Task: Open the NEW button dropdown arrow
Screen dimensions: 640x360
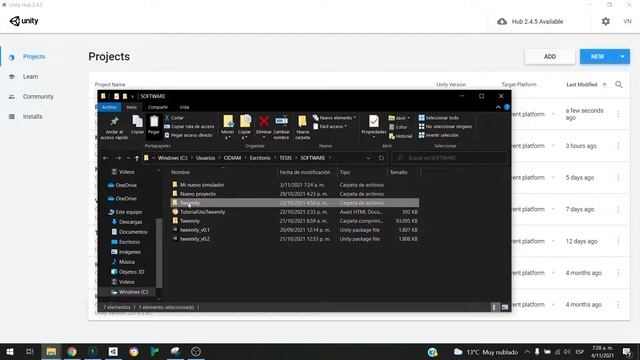Action: [622, 57]
